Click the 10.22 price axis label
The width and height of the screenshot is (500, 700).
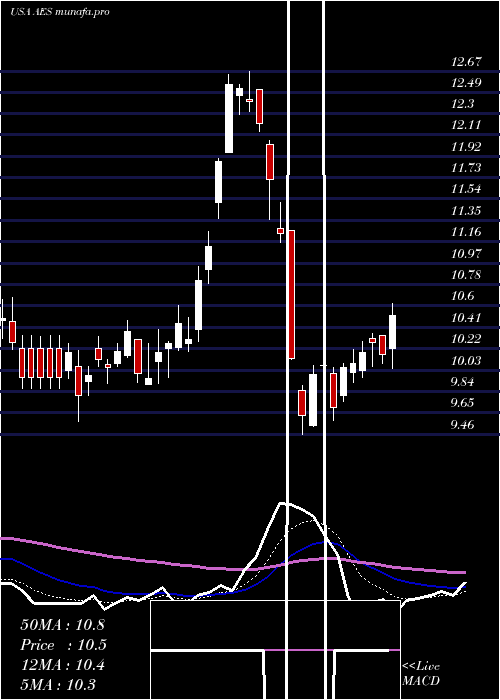pyautogui.click(x=466, y=338)
